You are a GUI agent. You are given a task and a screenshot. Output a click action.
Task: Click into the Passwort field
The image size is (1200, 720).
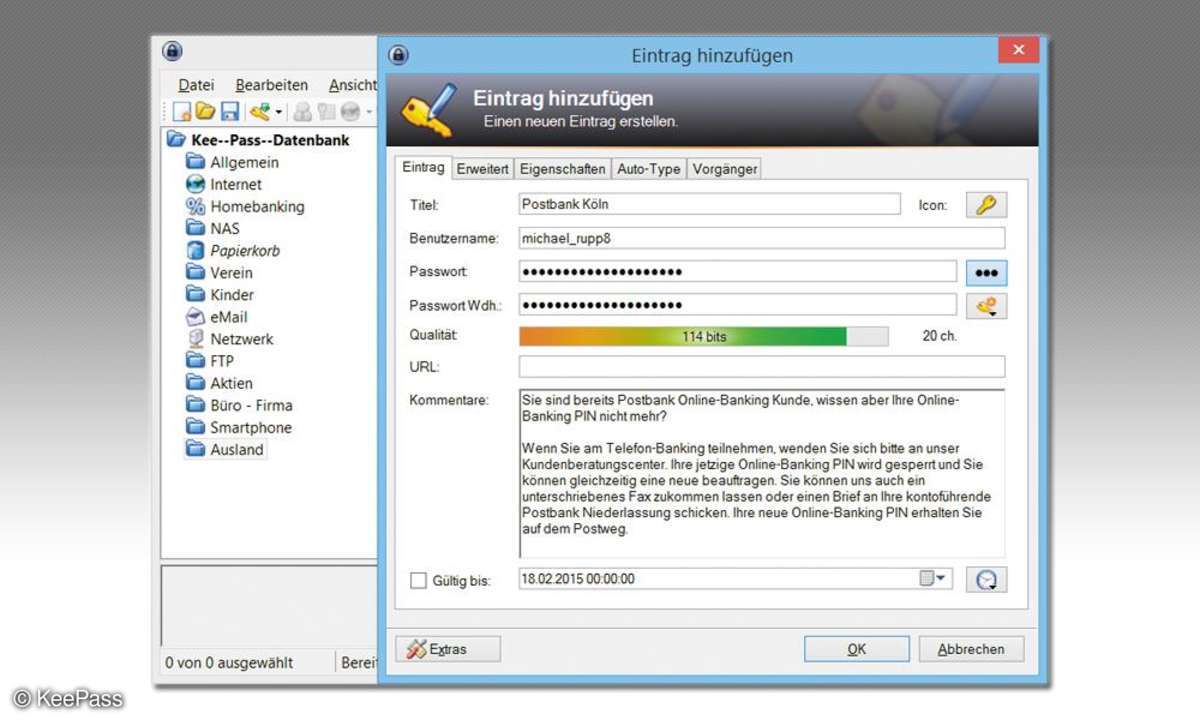(738, 272)
